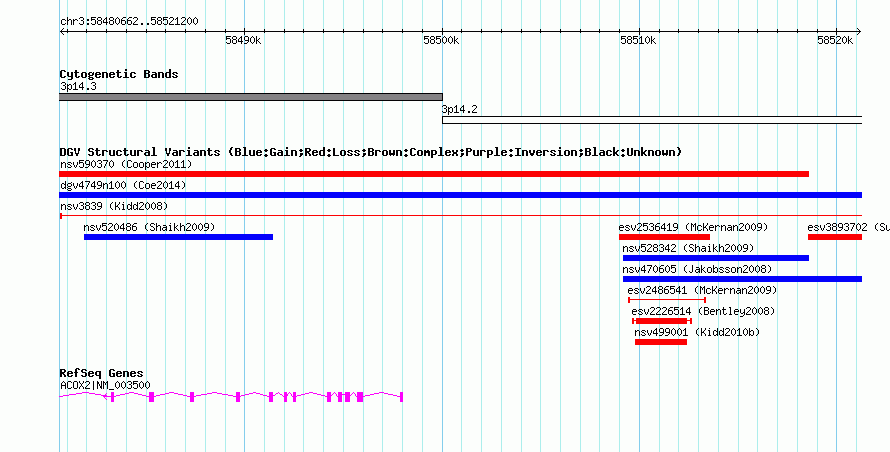Viewport: 890px width, 452px height.
Task: Click the white 3p14.2 cytoband bar
Action: click(652, 120)
